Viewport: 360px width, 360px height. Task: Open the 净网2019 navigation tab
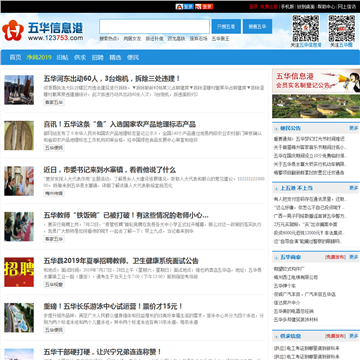[x=39, y=57]
